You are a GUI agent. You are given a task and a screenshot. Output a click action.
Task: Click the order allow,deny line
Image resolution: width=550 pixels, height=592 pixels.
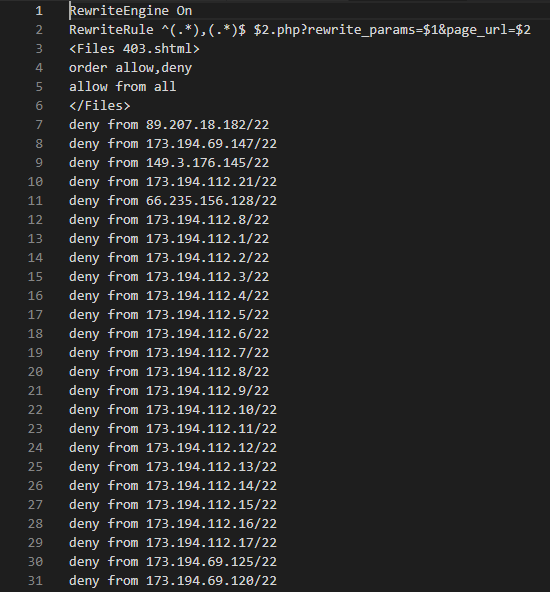pyautogui.click(x=130, y=68)
